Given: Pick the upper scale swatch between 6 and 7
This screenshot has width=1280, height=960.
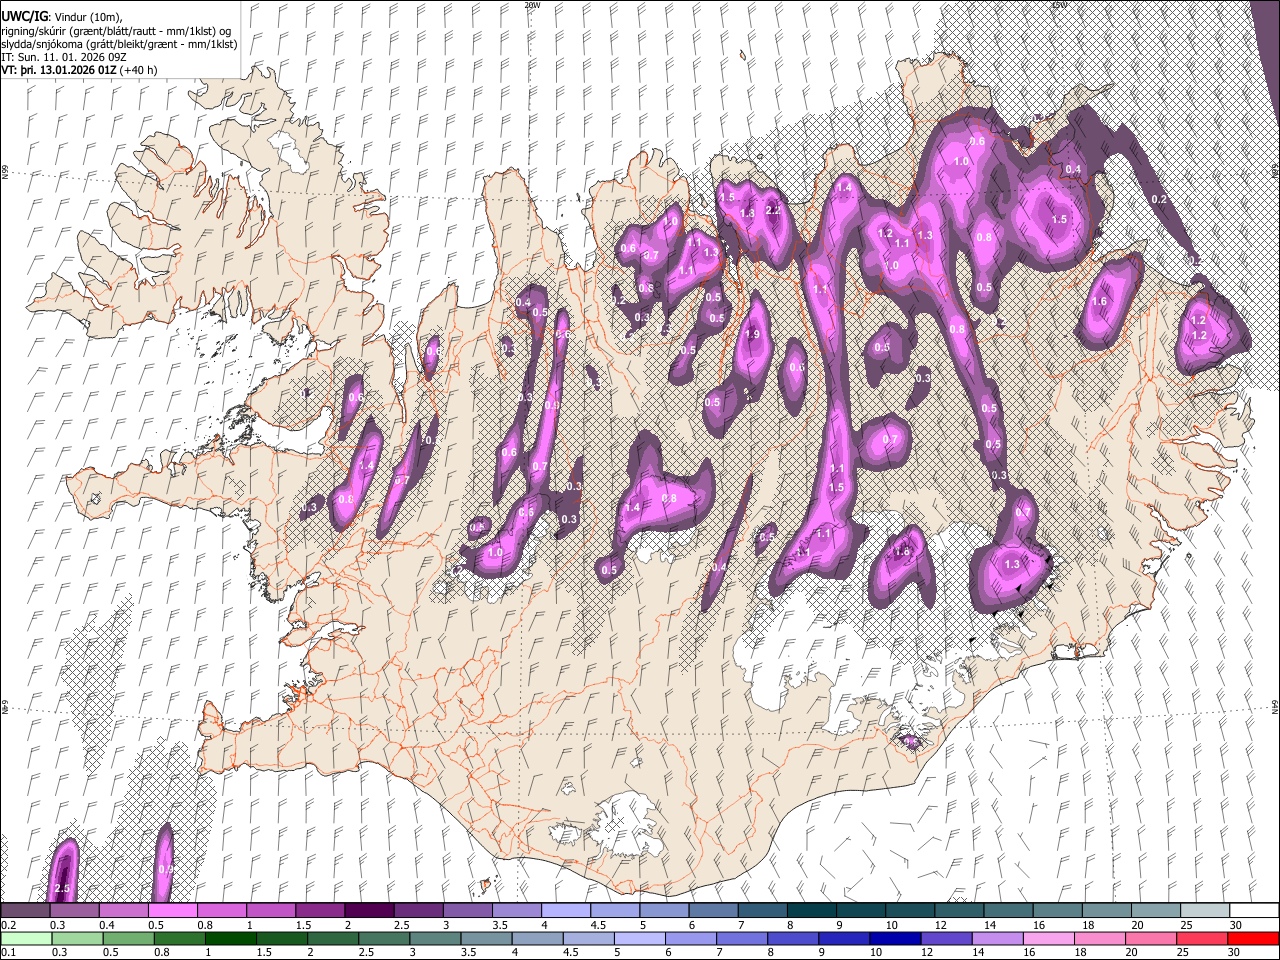Looking at the screenshot, I should click(x=714, y=911).
